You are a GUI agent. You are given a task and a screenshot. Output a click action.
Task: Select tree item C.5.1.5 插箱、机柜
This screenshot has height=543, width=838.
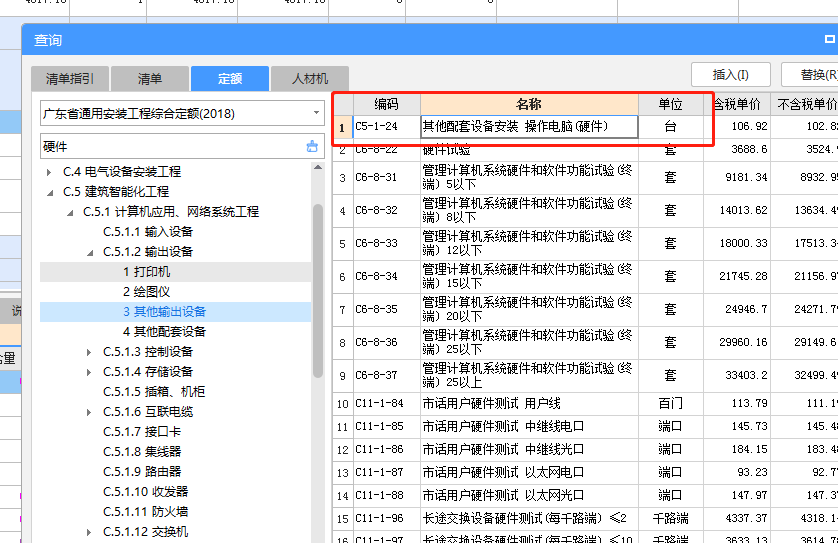coord(154,392)
